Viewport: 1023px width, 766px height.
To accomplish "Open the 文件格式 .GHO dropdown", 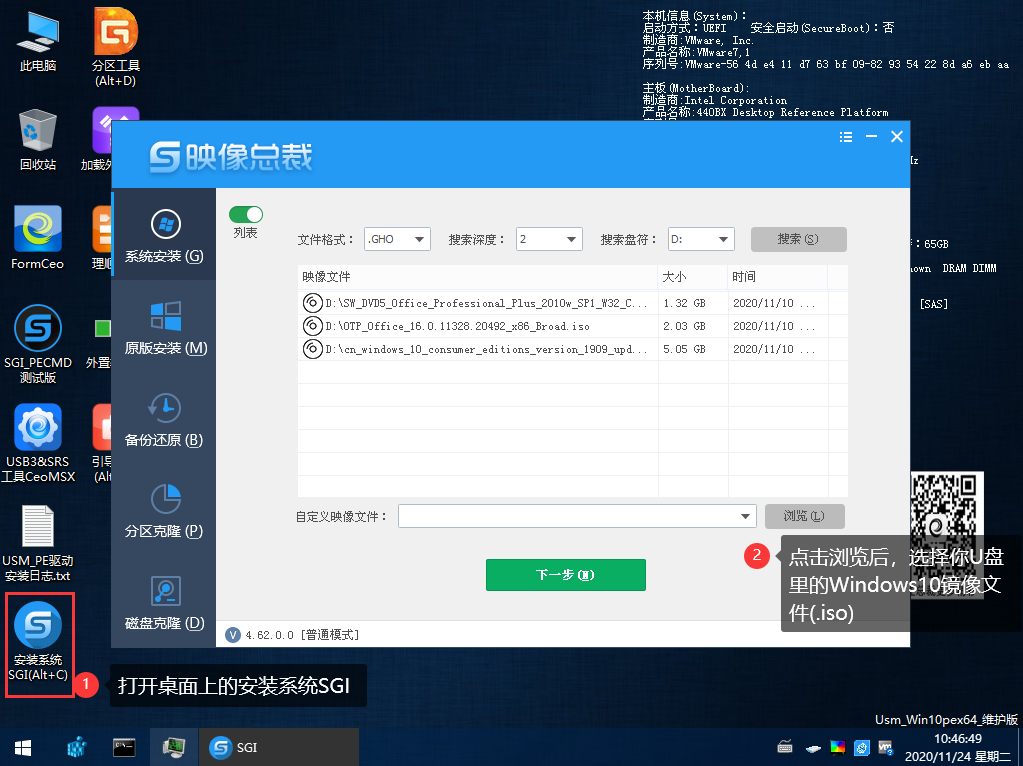I will (397, 239).
